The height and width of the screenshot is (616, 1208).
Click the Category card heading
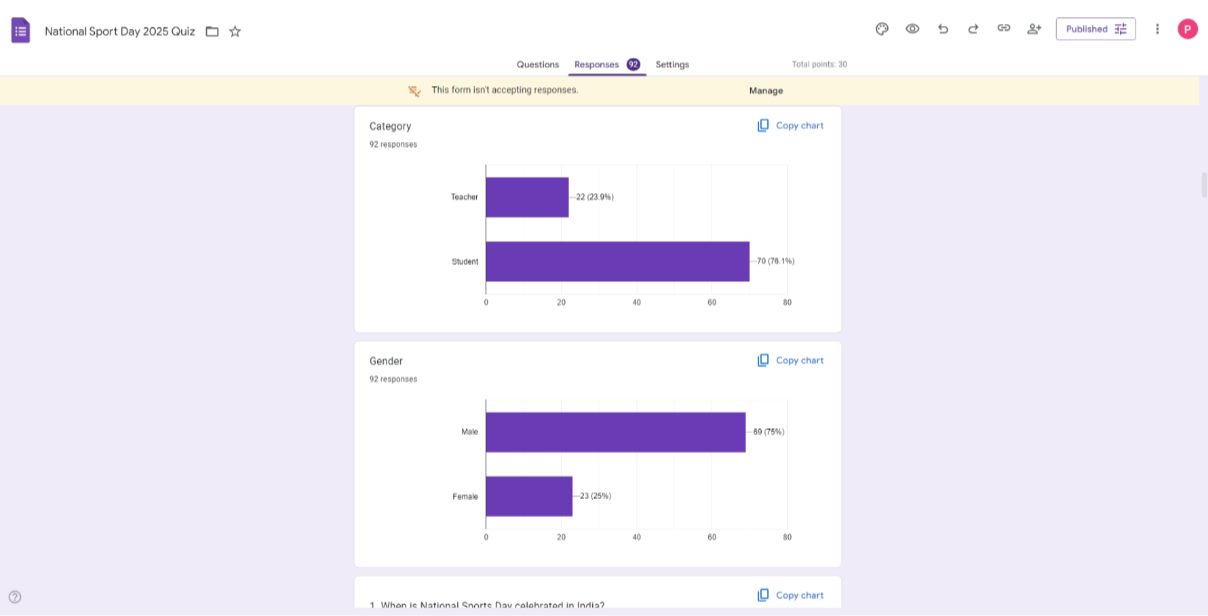[x=390, y=126]
